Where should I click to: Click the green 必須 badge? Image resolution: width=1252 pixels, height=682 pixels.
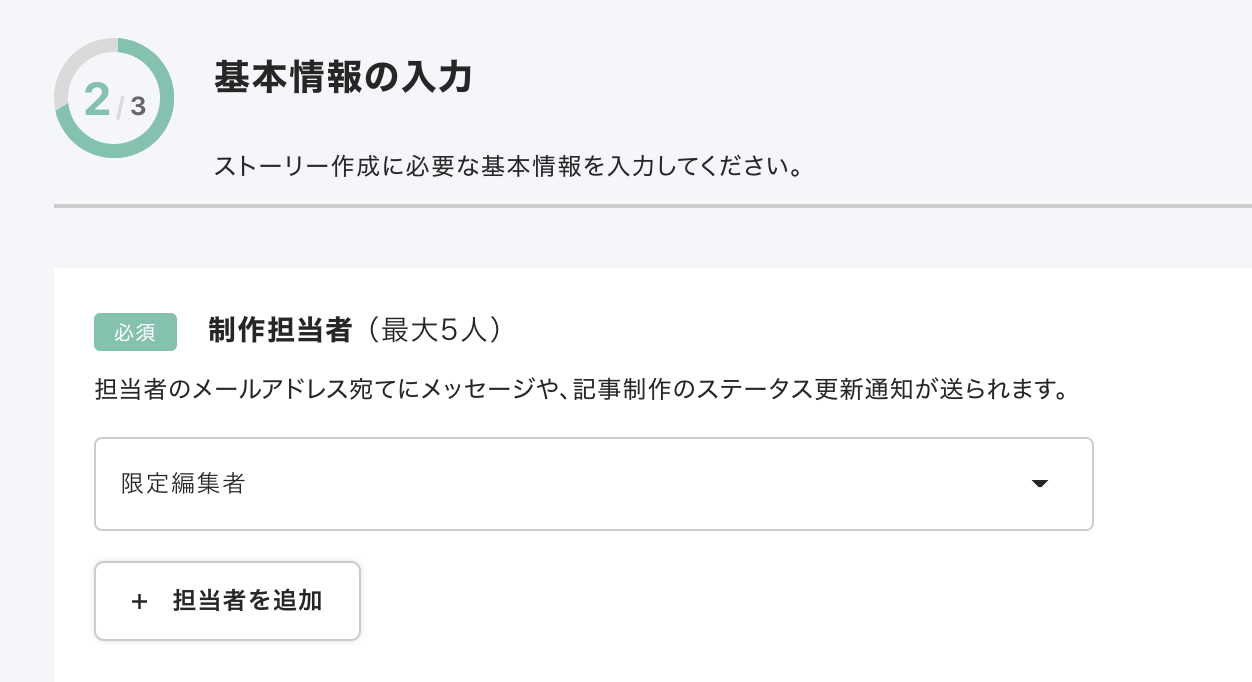click(x=135, y=332)
